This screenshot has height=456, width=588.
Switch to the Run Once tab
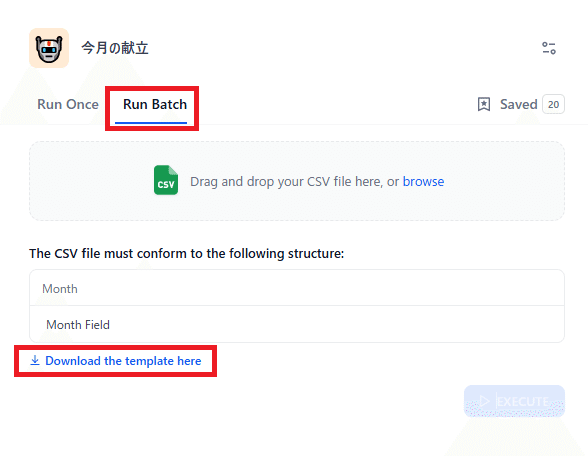tap(68, 104)
